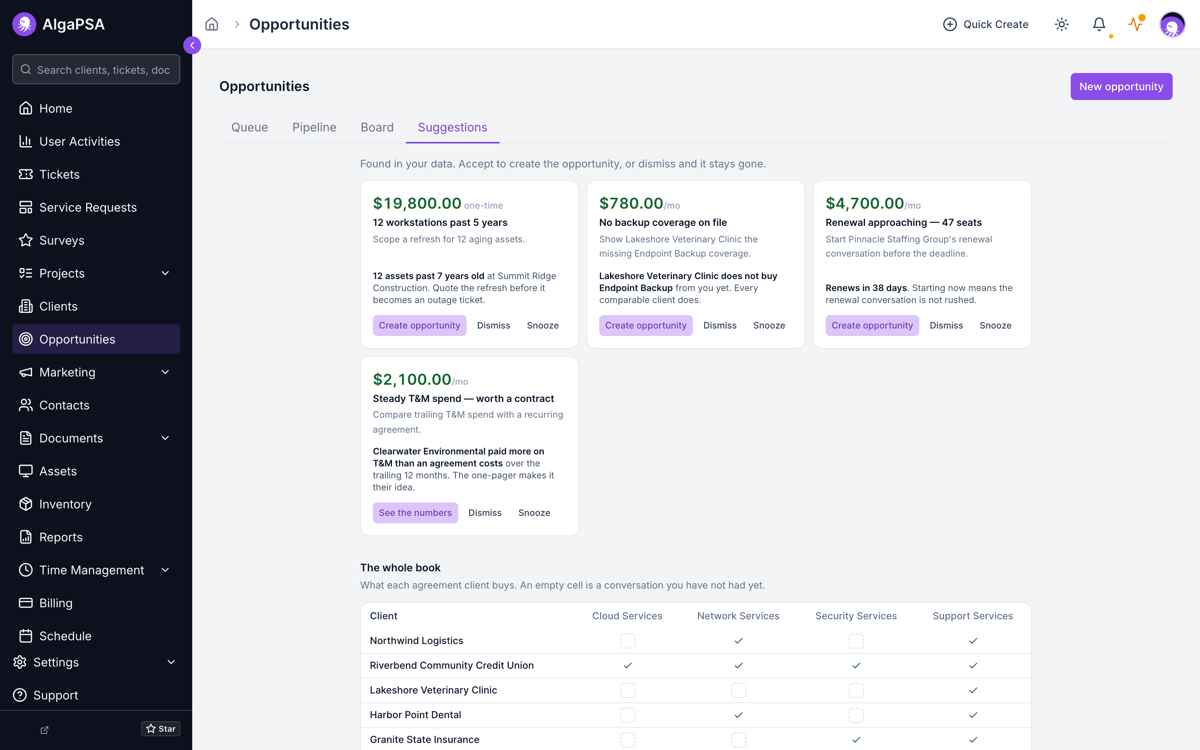1200x750 pixels.
Task: Tick Harbor Point Dental Cloud Services cell
Action: point(627,715)
